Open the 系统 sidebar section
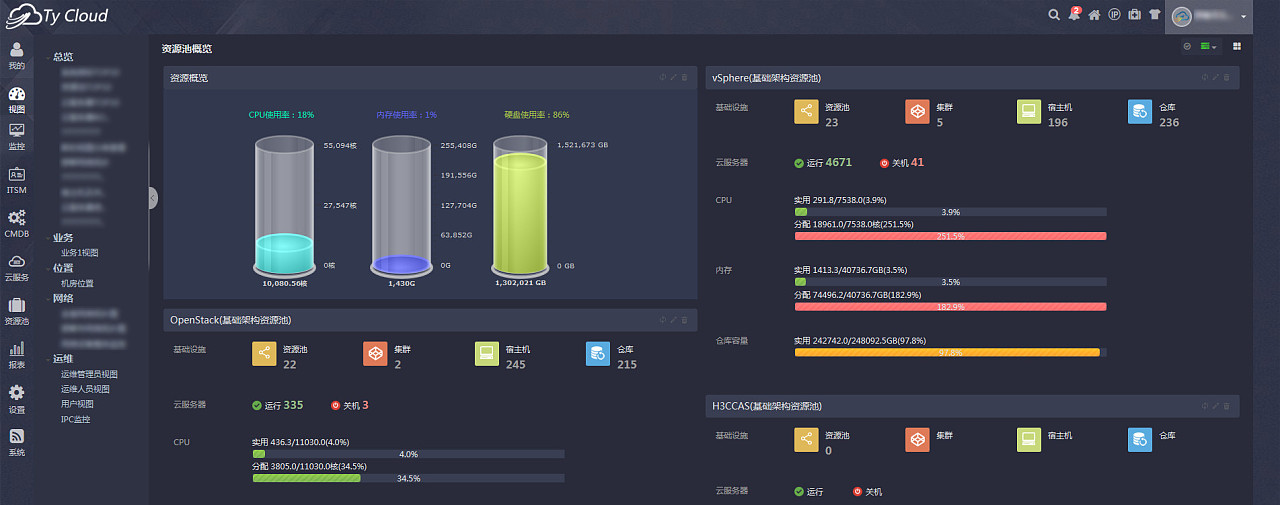This screenshot has width=1280, height=505. pyautogui.click(x=17, y=443)
